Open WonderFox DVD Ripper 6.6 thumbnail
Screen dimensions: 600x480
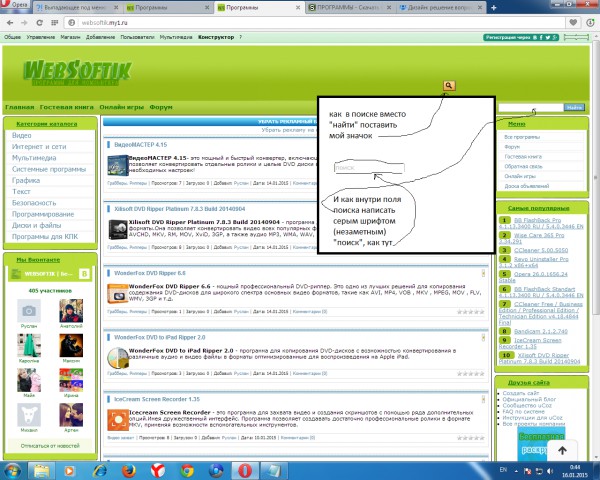[117, 294]
